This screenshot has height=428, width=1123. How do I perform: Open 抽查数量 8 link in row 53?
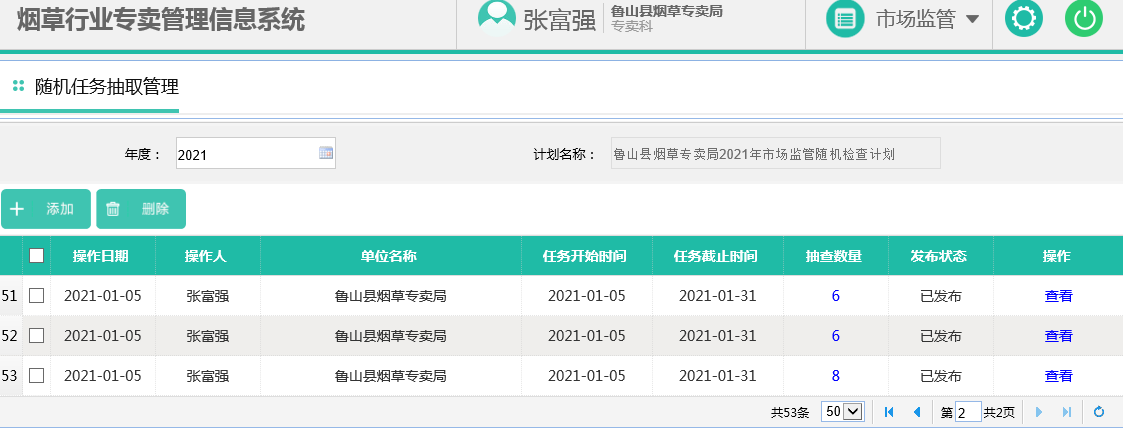(836, 376)
